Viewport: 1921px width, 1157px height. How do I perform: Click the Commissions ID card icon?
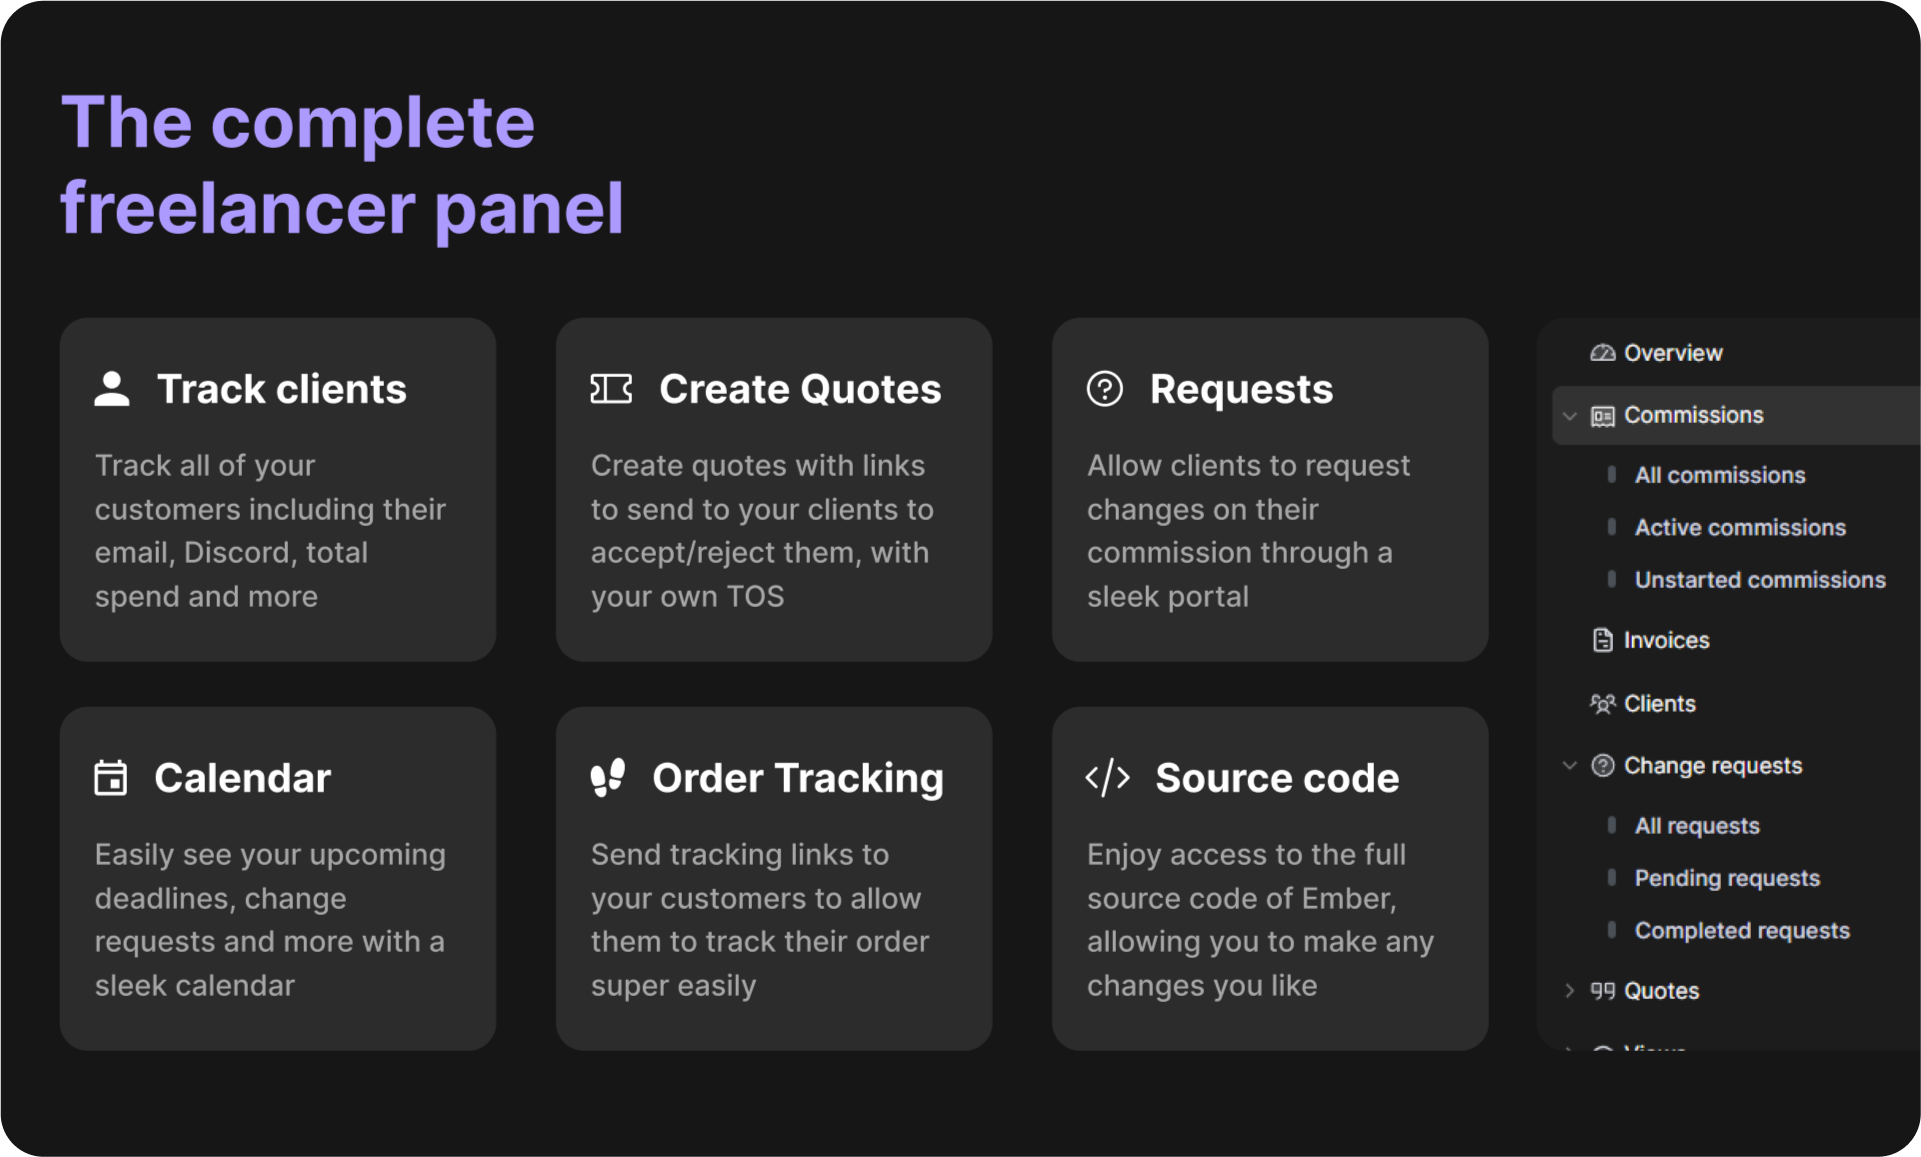(1602, 416)
